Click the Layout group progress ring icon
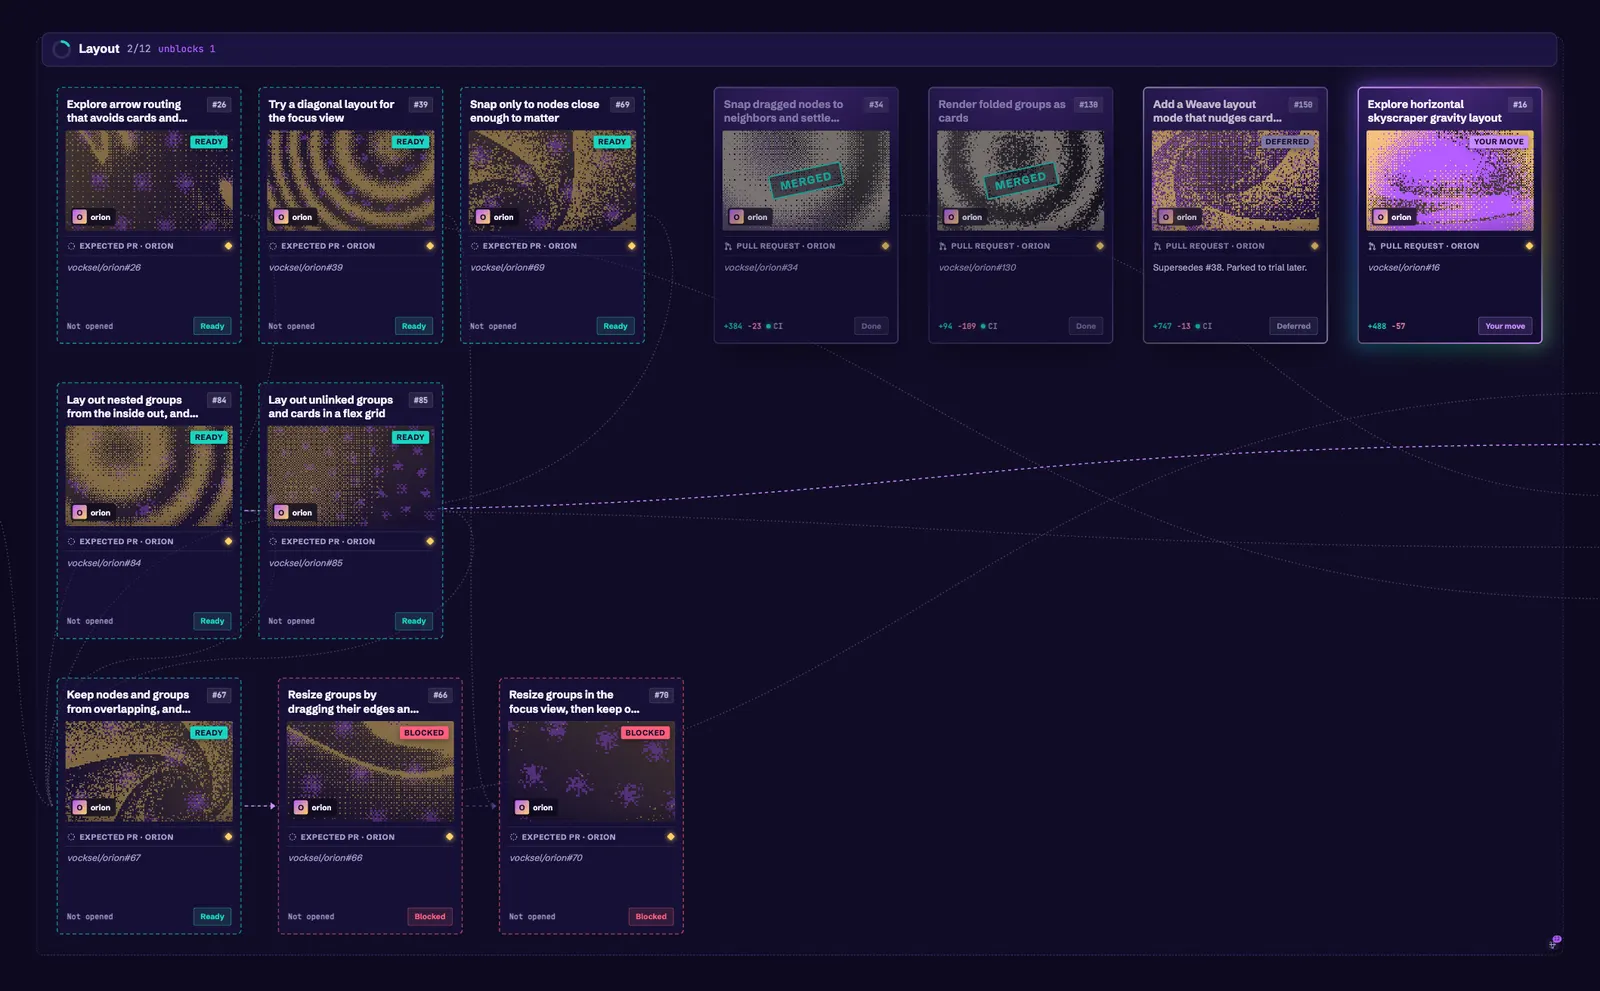Viewport: 1600px width, 991px height. click(x=62, y=49)
